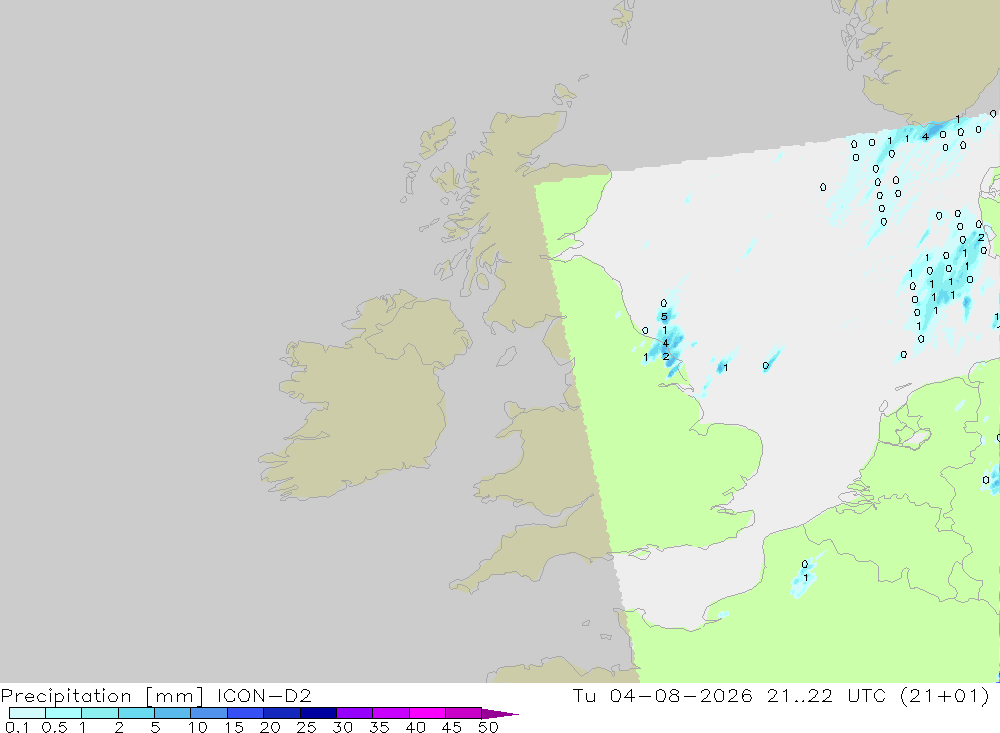Click the 0.5–1 mm legend swatch
Image resolution: width=1000 pixels, height=733 pixels.
click(x=64, y=713)
